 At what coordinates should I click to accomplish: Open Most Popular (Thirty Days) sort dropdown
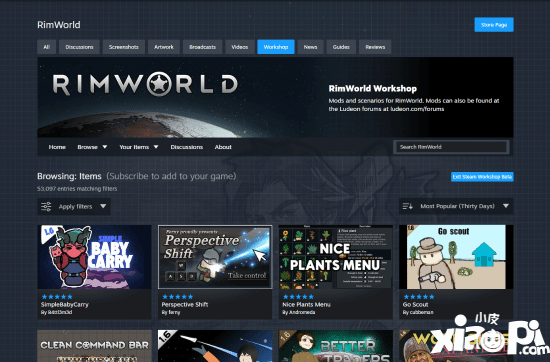[x=456, y=206]
